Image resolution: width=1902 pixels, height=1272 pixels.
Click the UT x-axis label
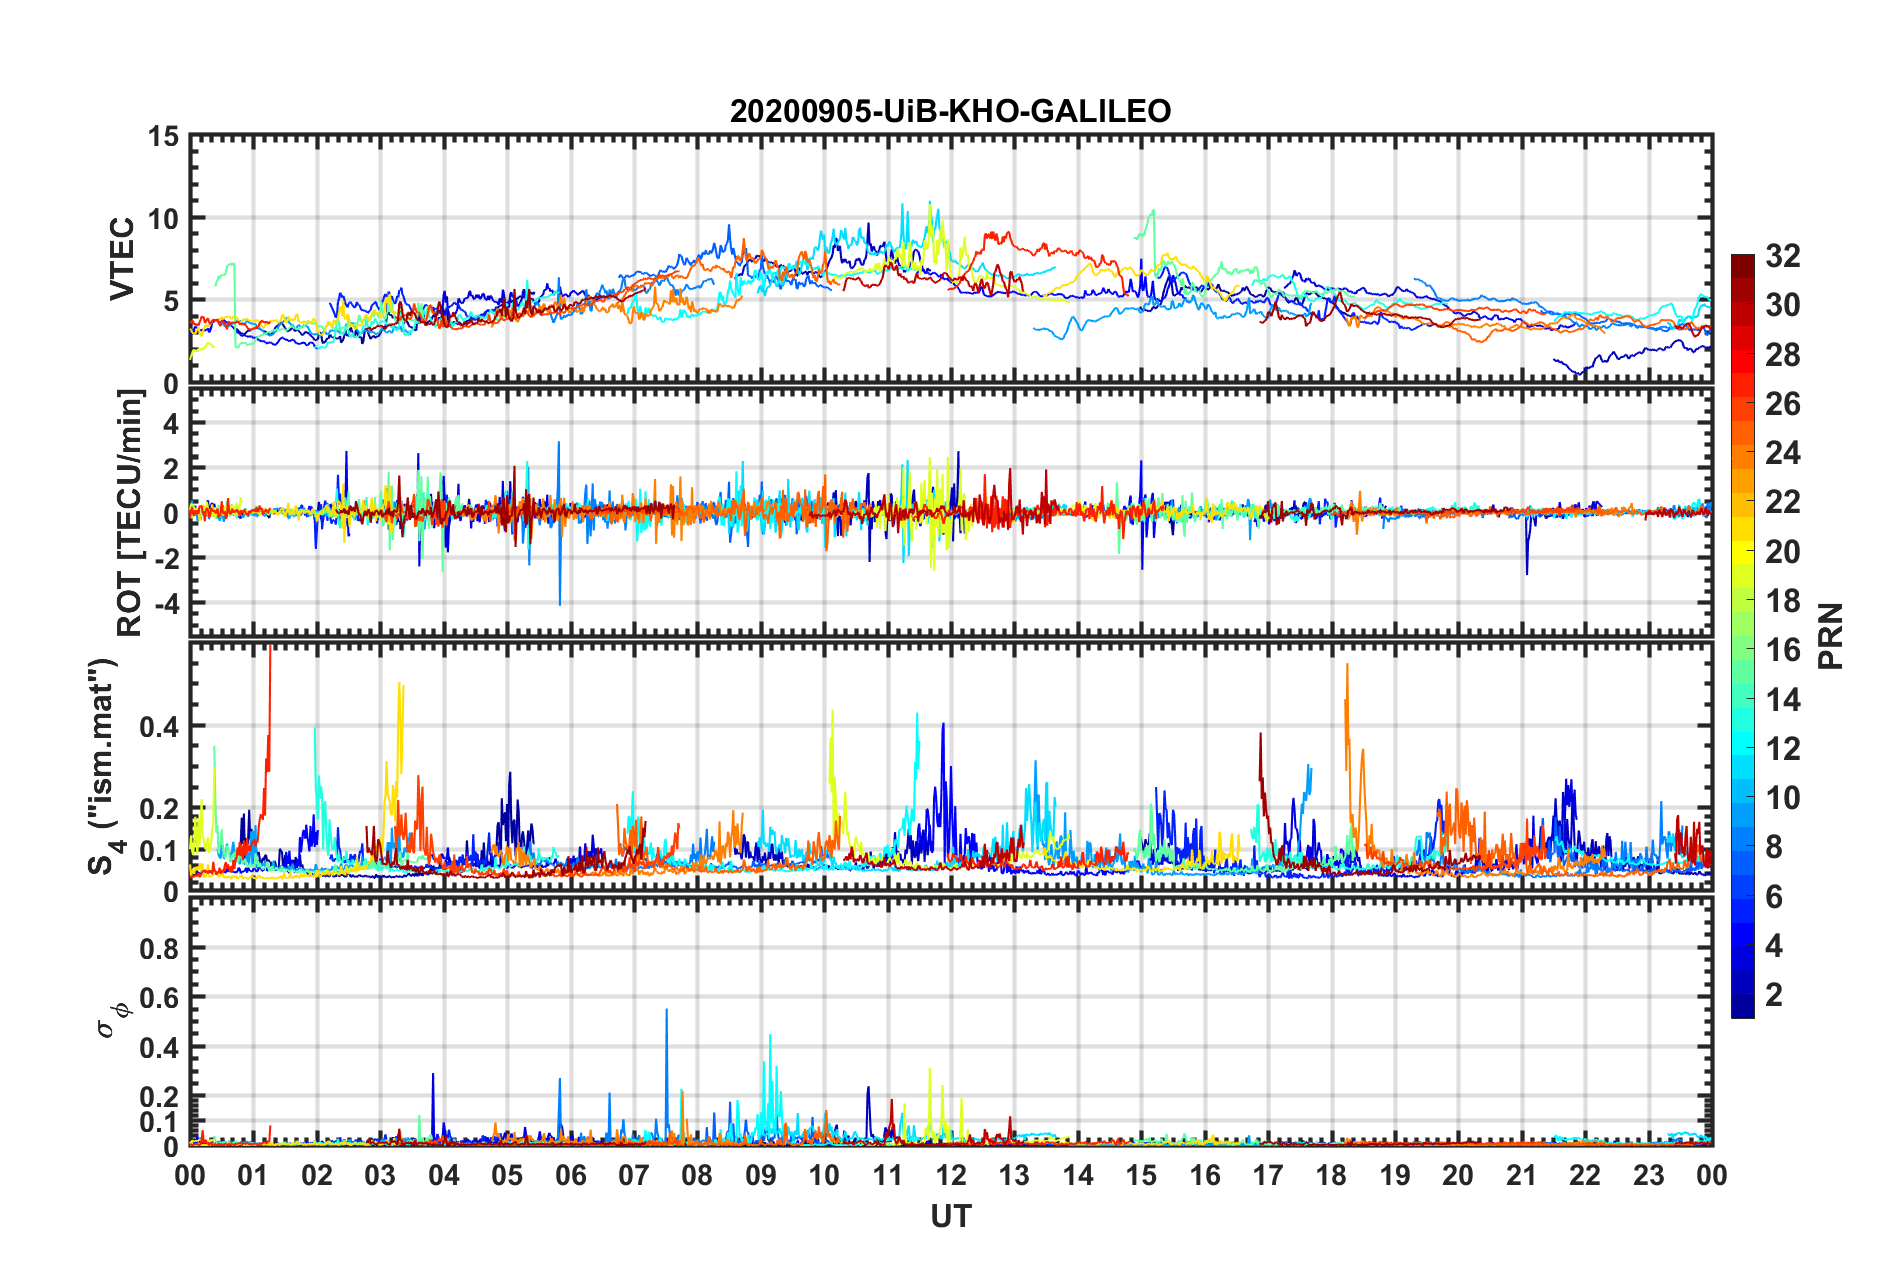tap(951, 1216)
